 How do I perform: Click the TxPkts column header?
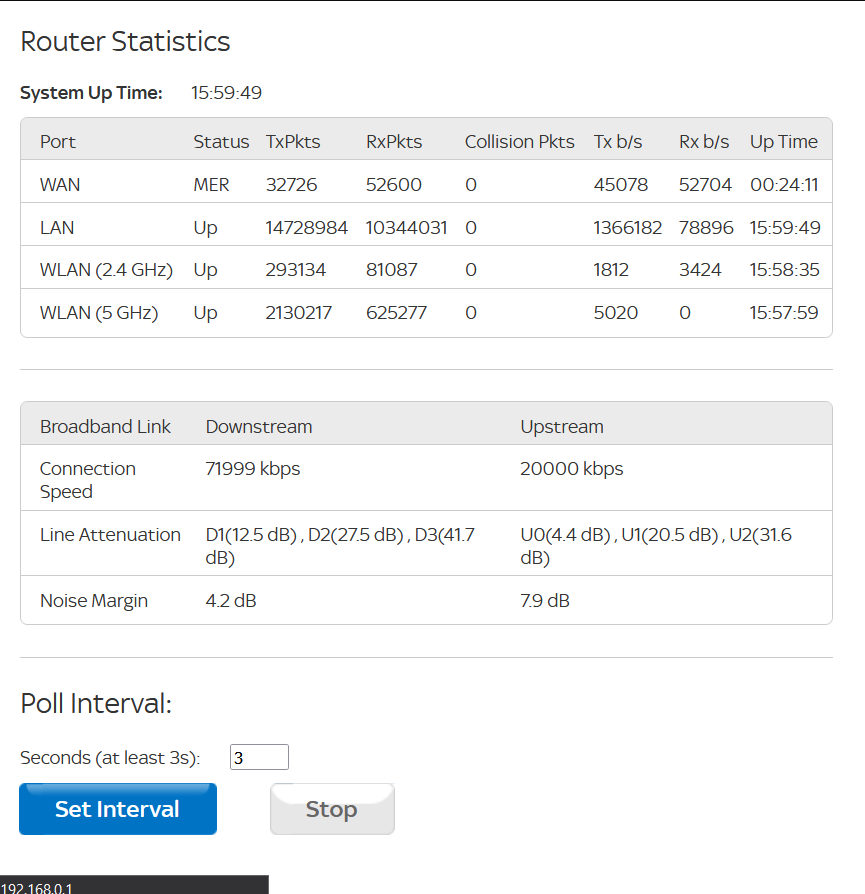(x=293, y=142)
